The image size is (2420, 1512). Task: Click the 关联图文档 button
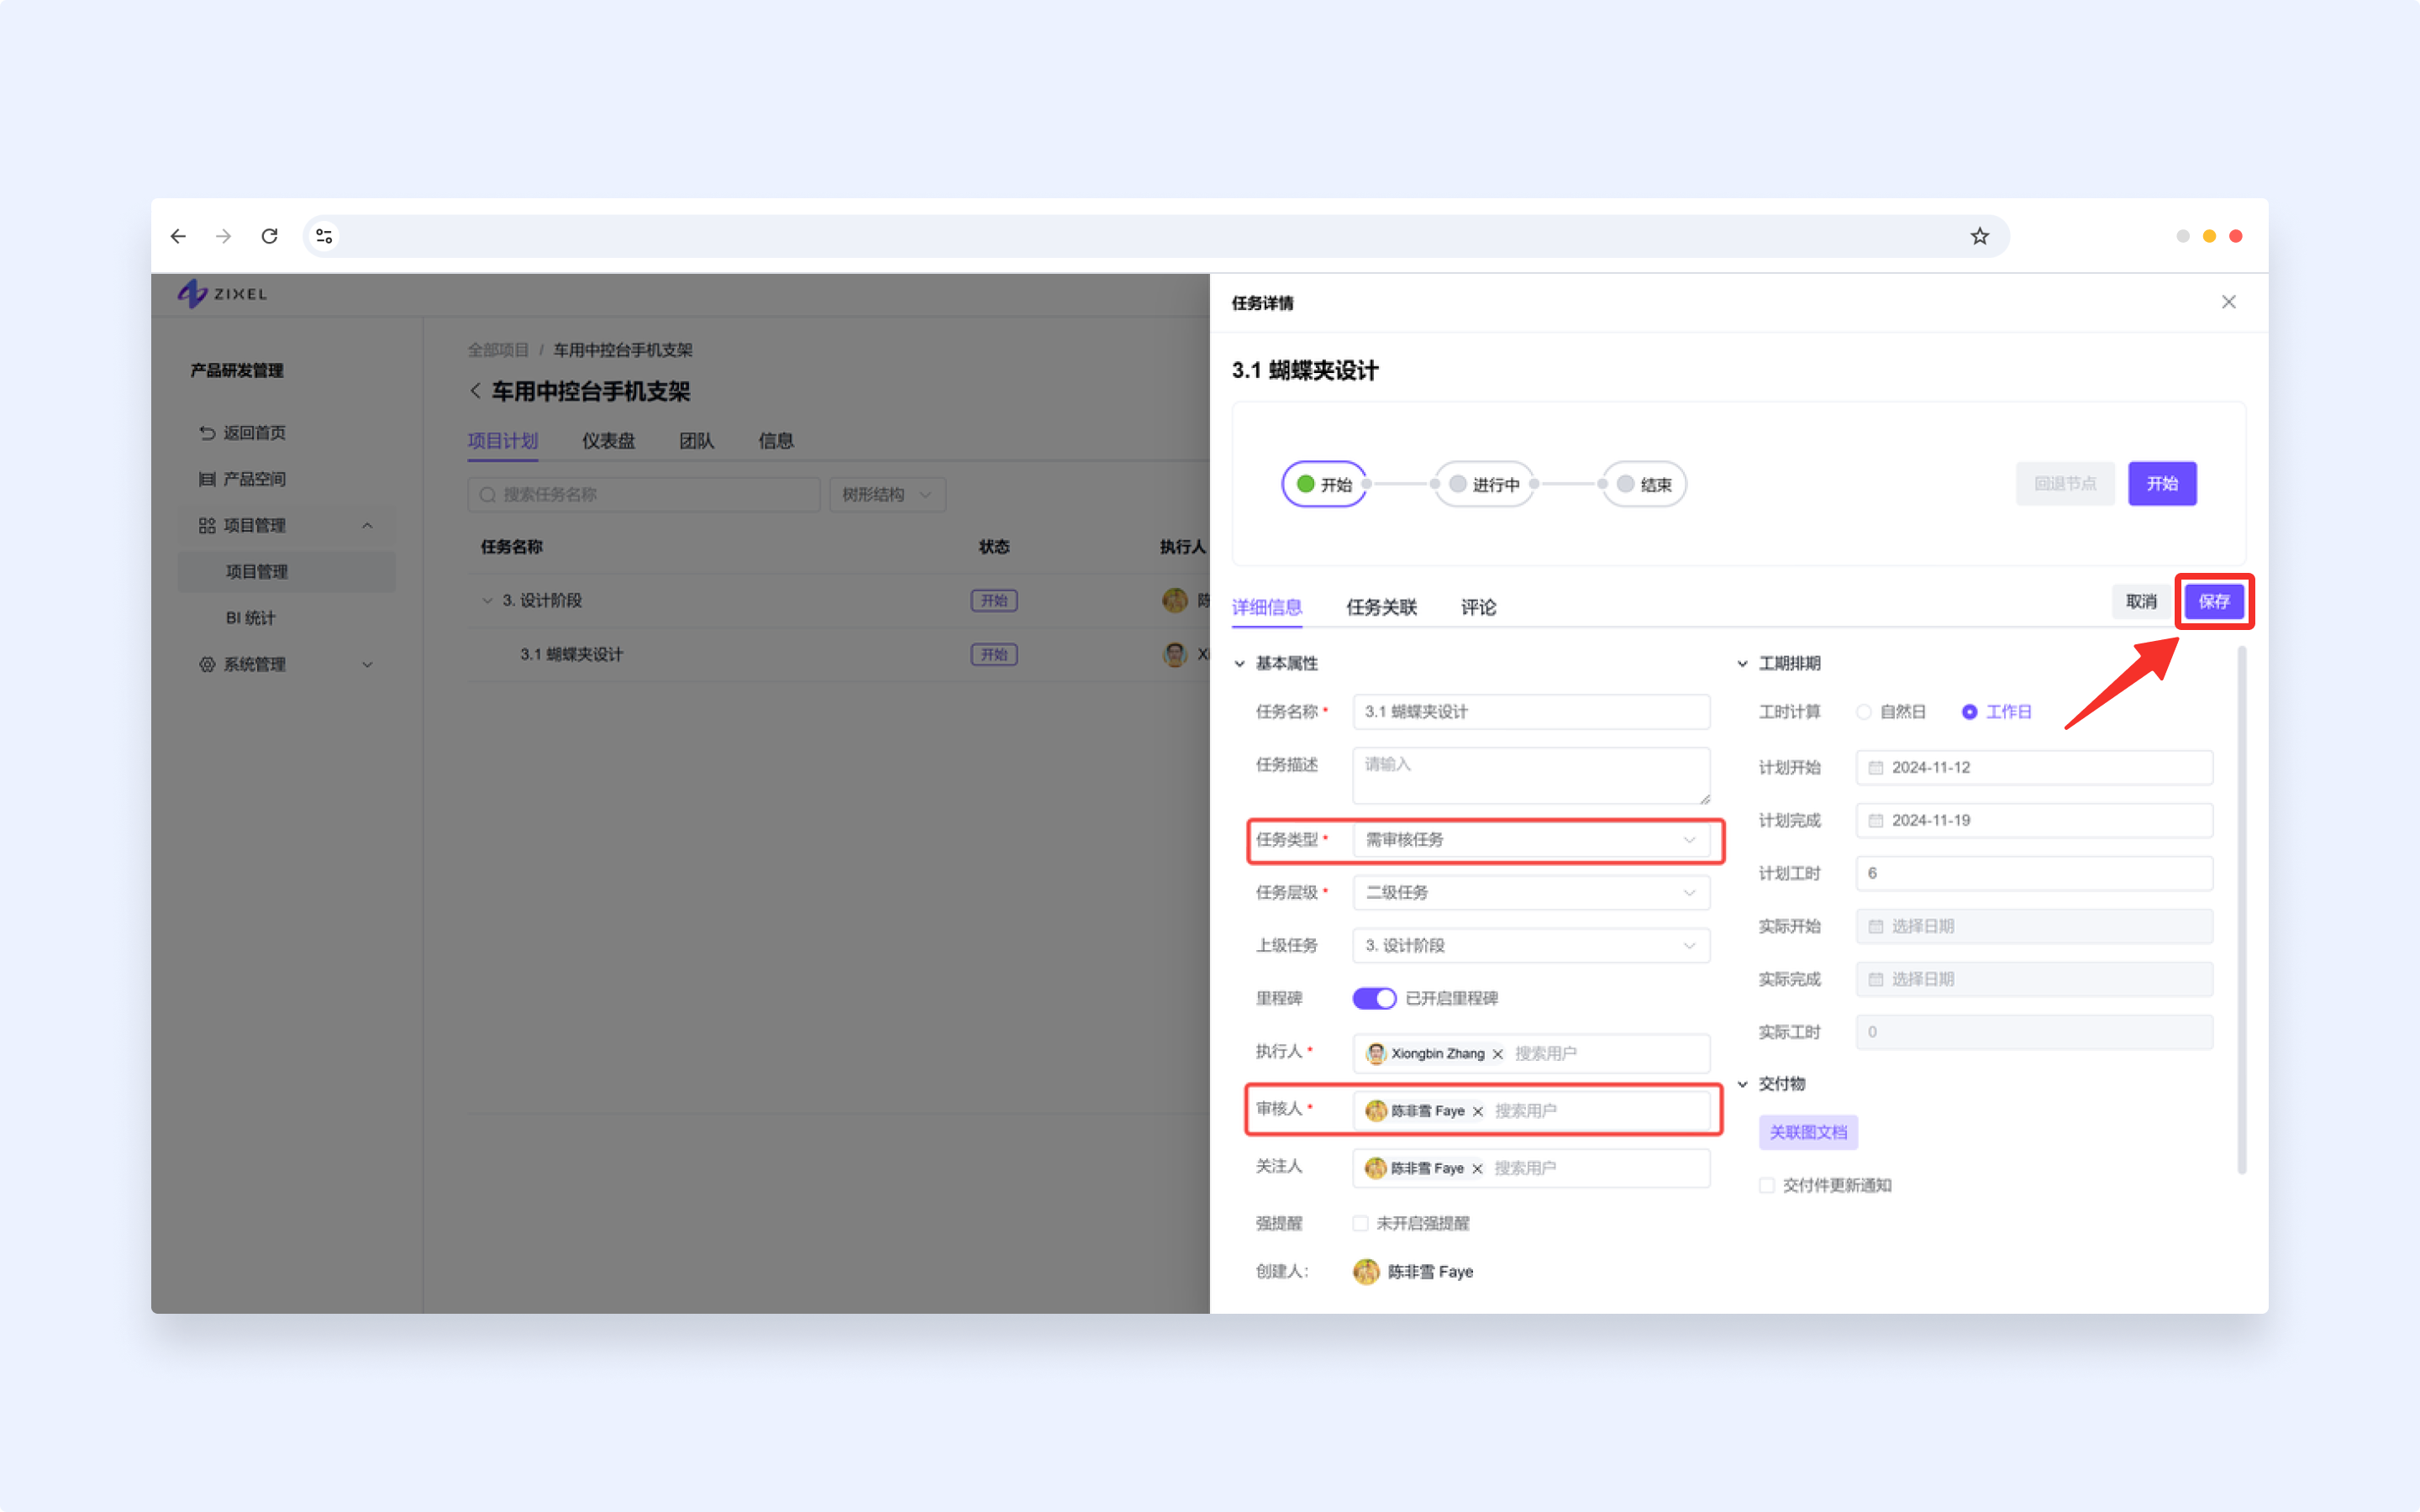(x=1808, y=1132)
